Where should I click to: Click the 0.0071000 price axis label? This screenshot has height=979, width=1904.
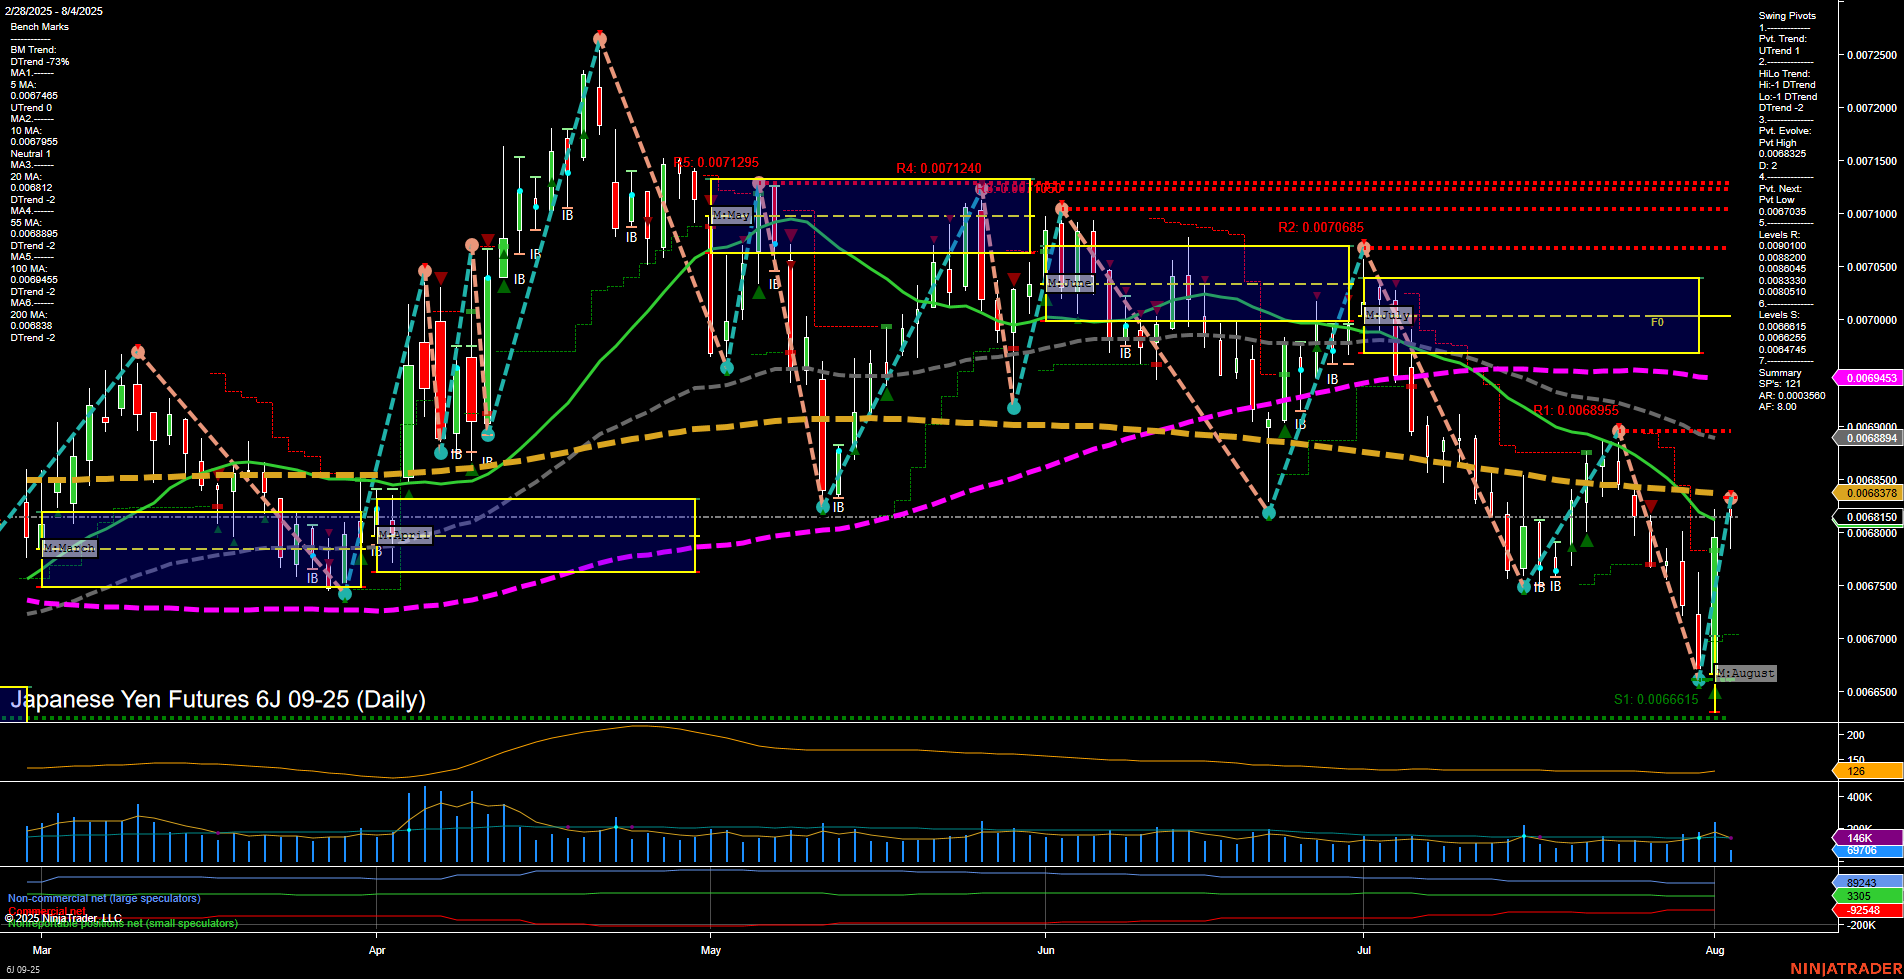[1872, 214]
